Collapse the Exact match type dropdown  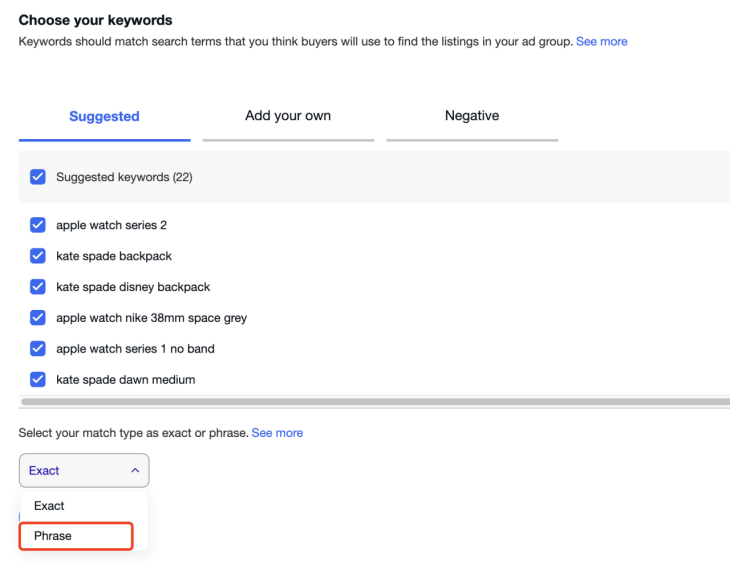tap(84, 470)
